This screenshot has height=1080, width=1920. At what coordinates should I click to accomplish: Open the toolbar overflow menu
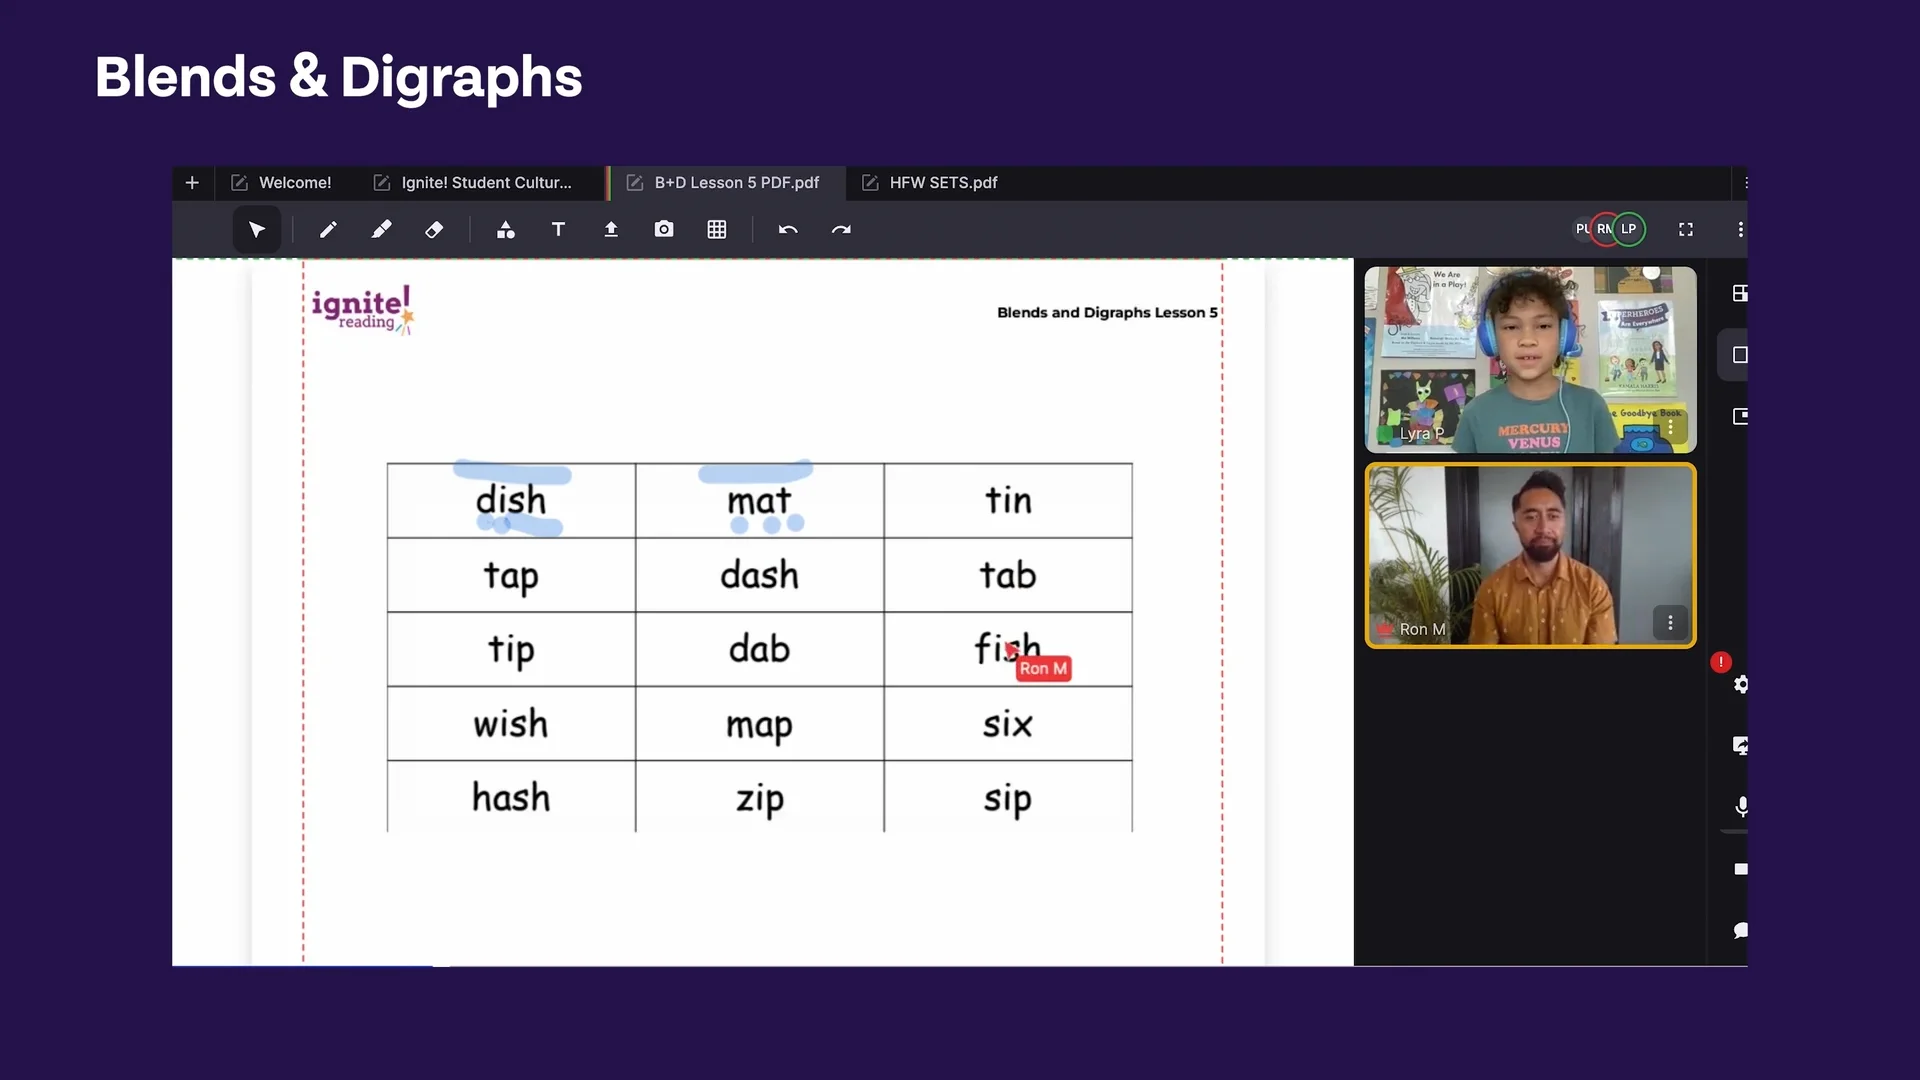click(1740, 229)
